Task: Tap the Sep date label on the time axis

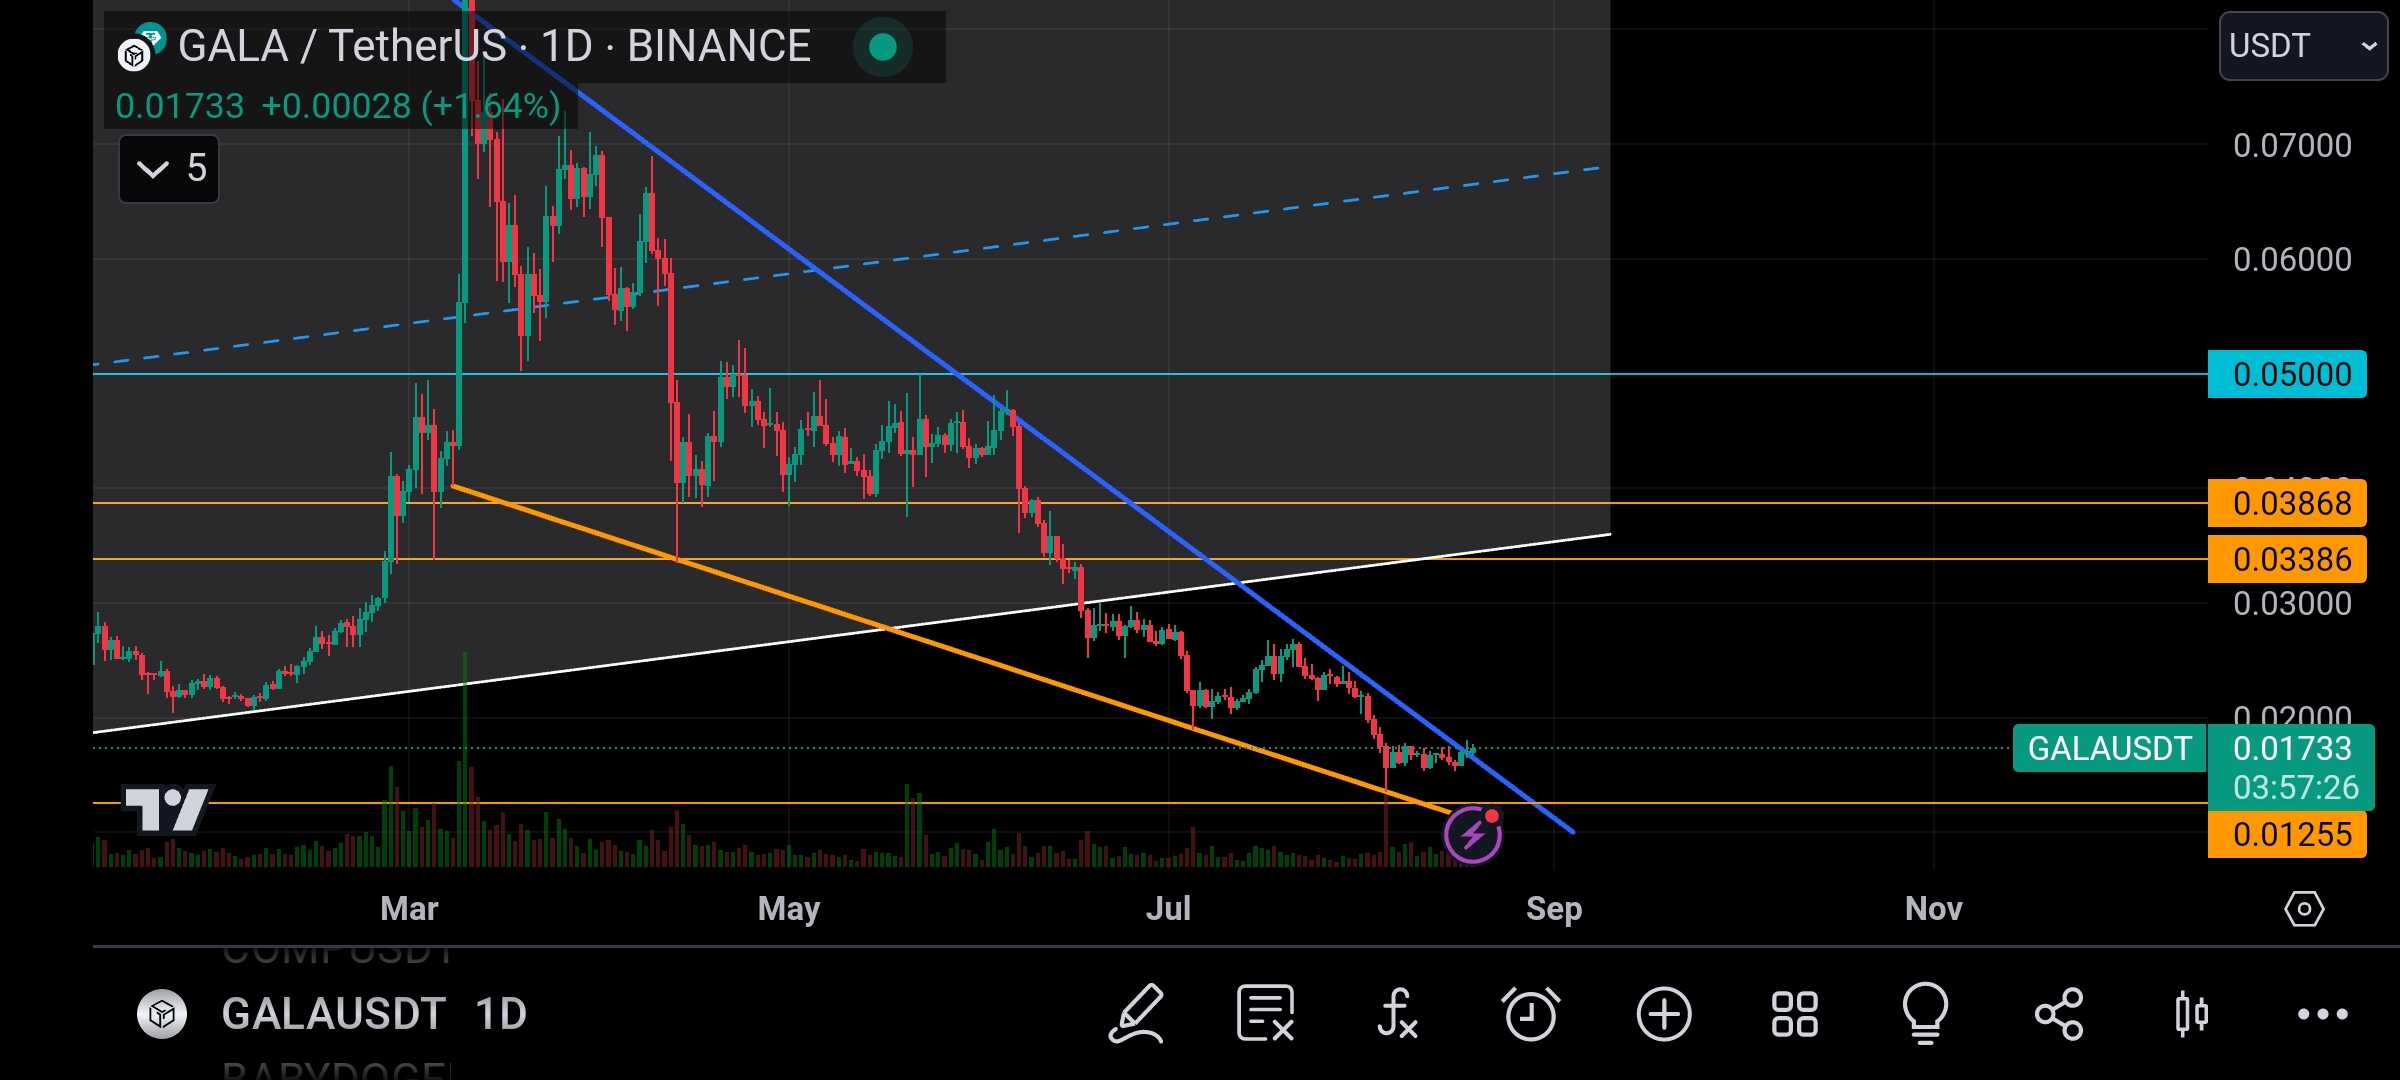Action: pyautogui.click(x=1554, y=909)
